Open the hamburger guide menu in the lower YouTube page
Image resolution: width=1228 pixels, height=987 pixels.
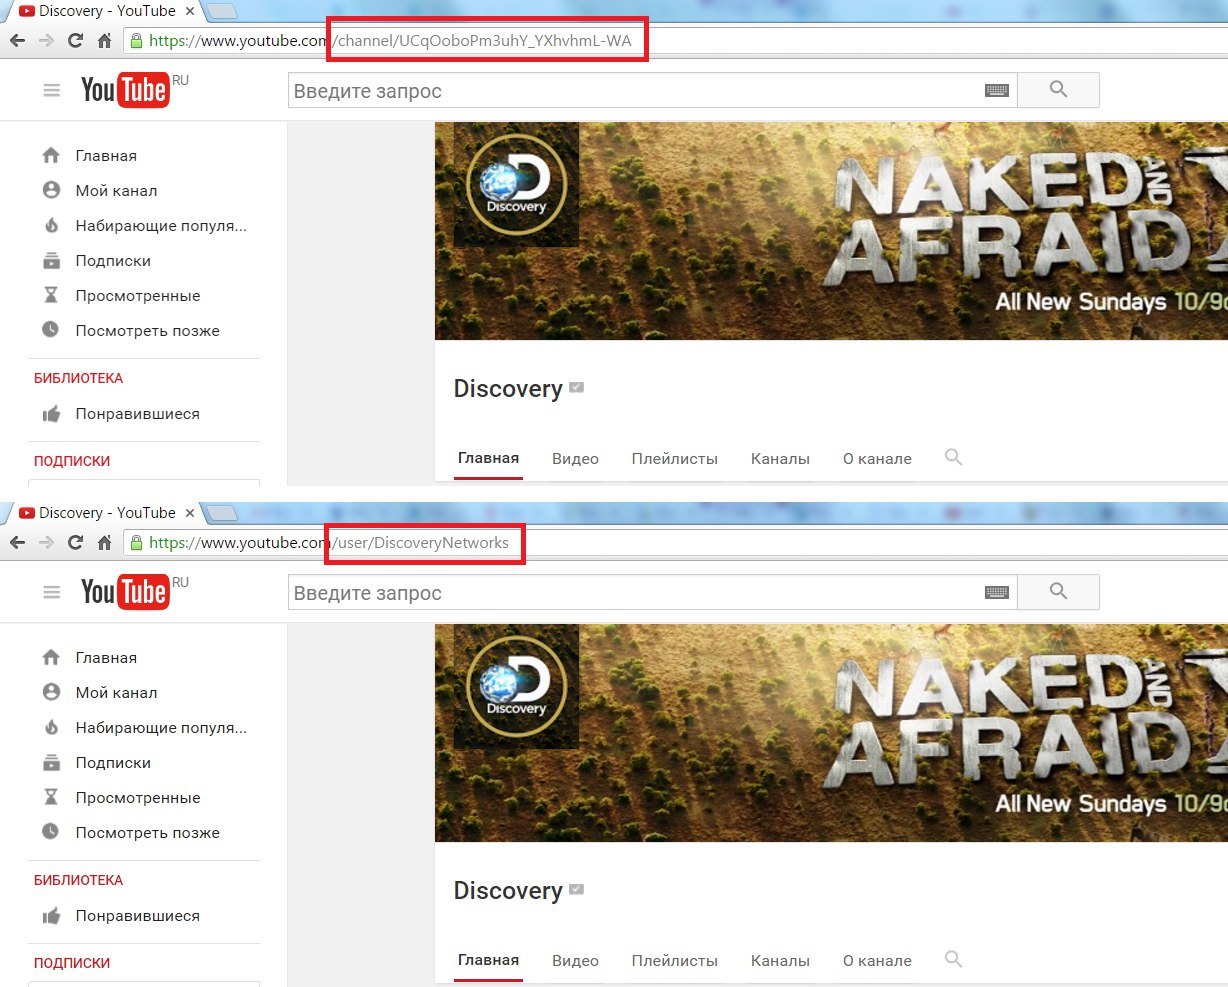tap(52, 593)
